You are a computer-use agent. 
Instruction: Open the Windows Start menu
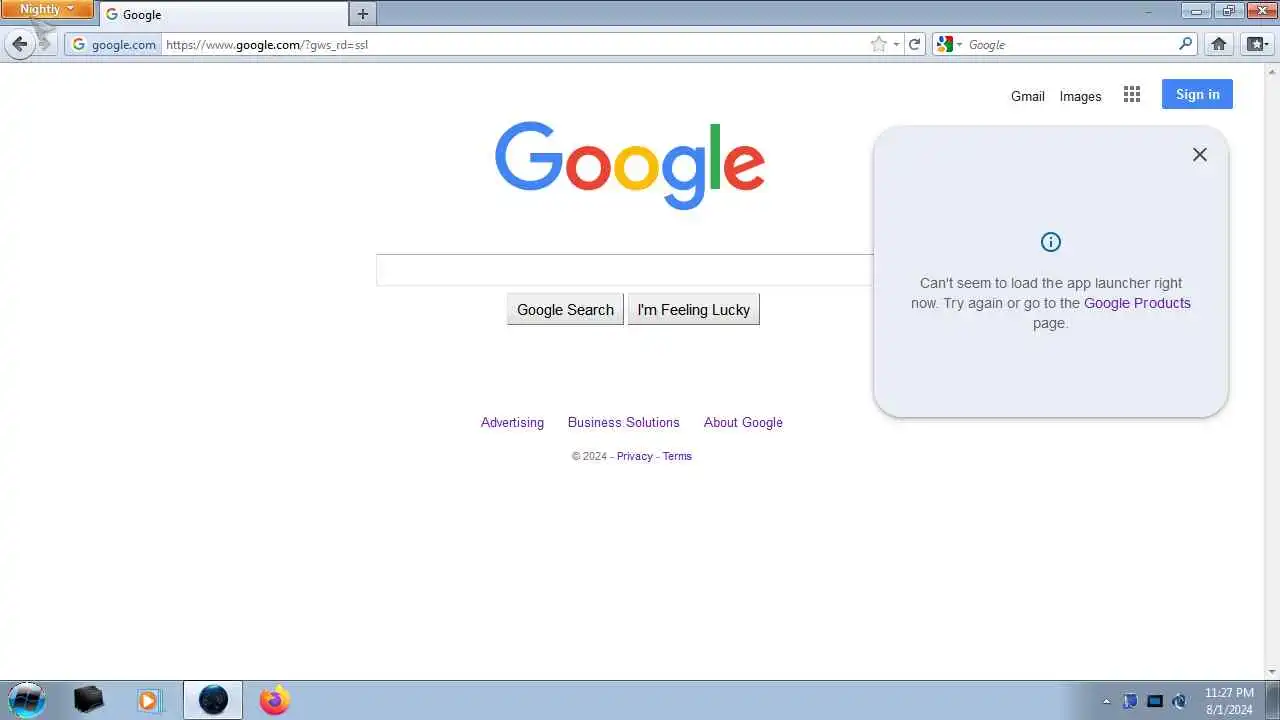(x=26, y=700)
